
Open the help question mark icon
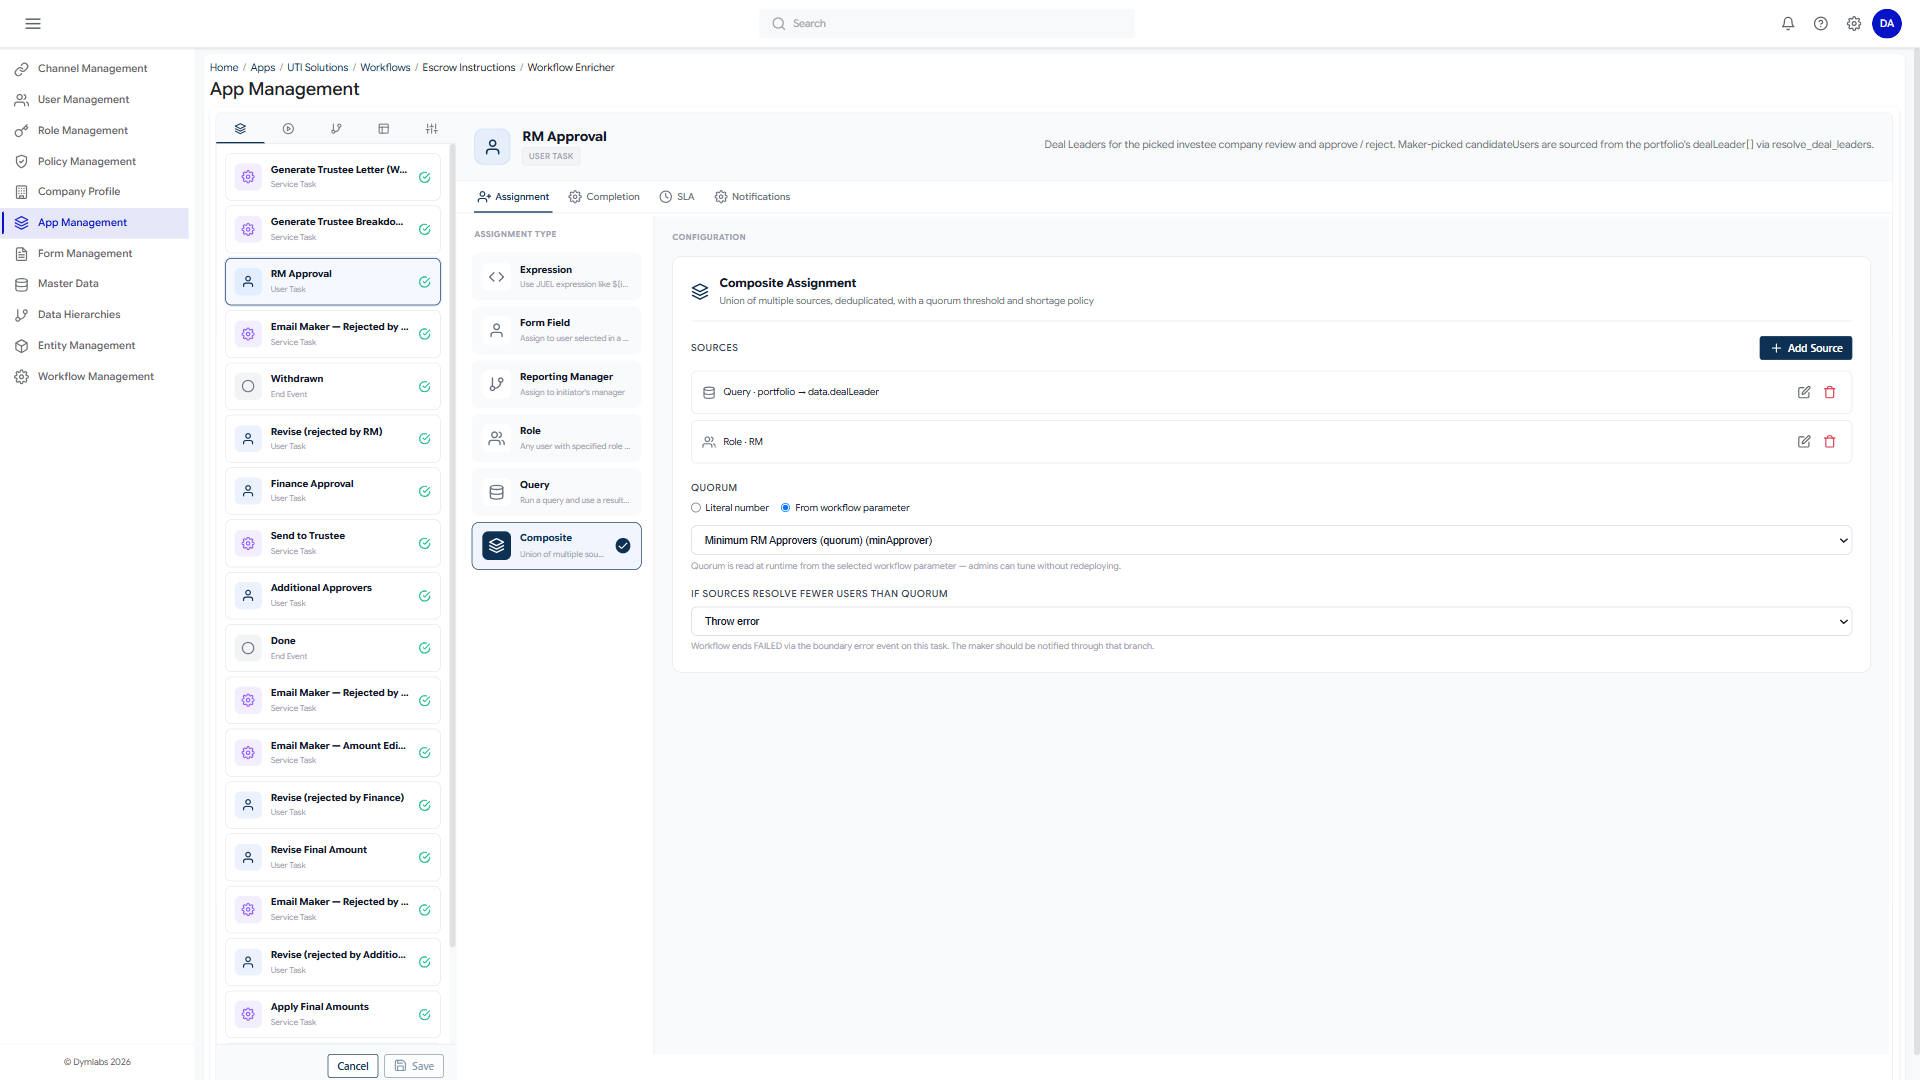(1821, 23)
